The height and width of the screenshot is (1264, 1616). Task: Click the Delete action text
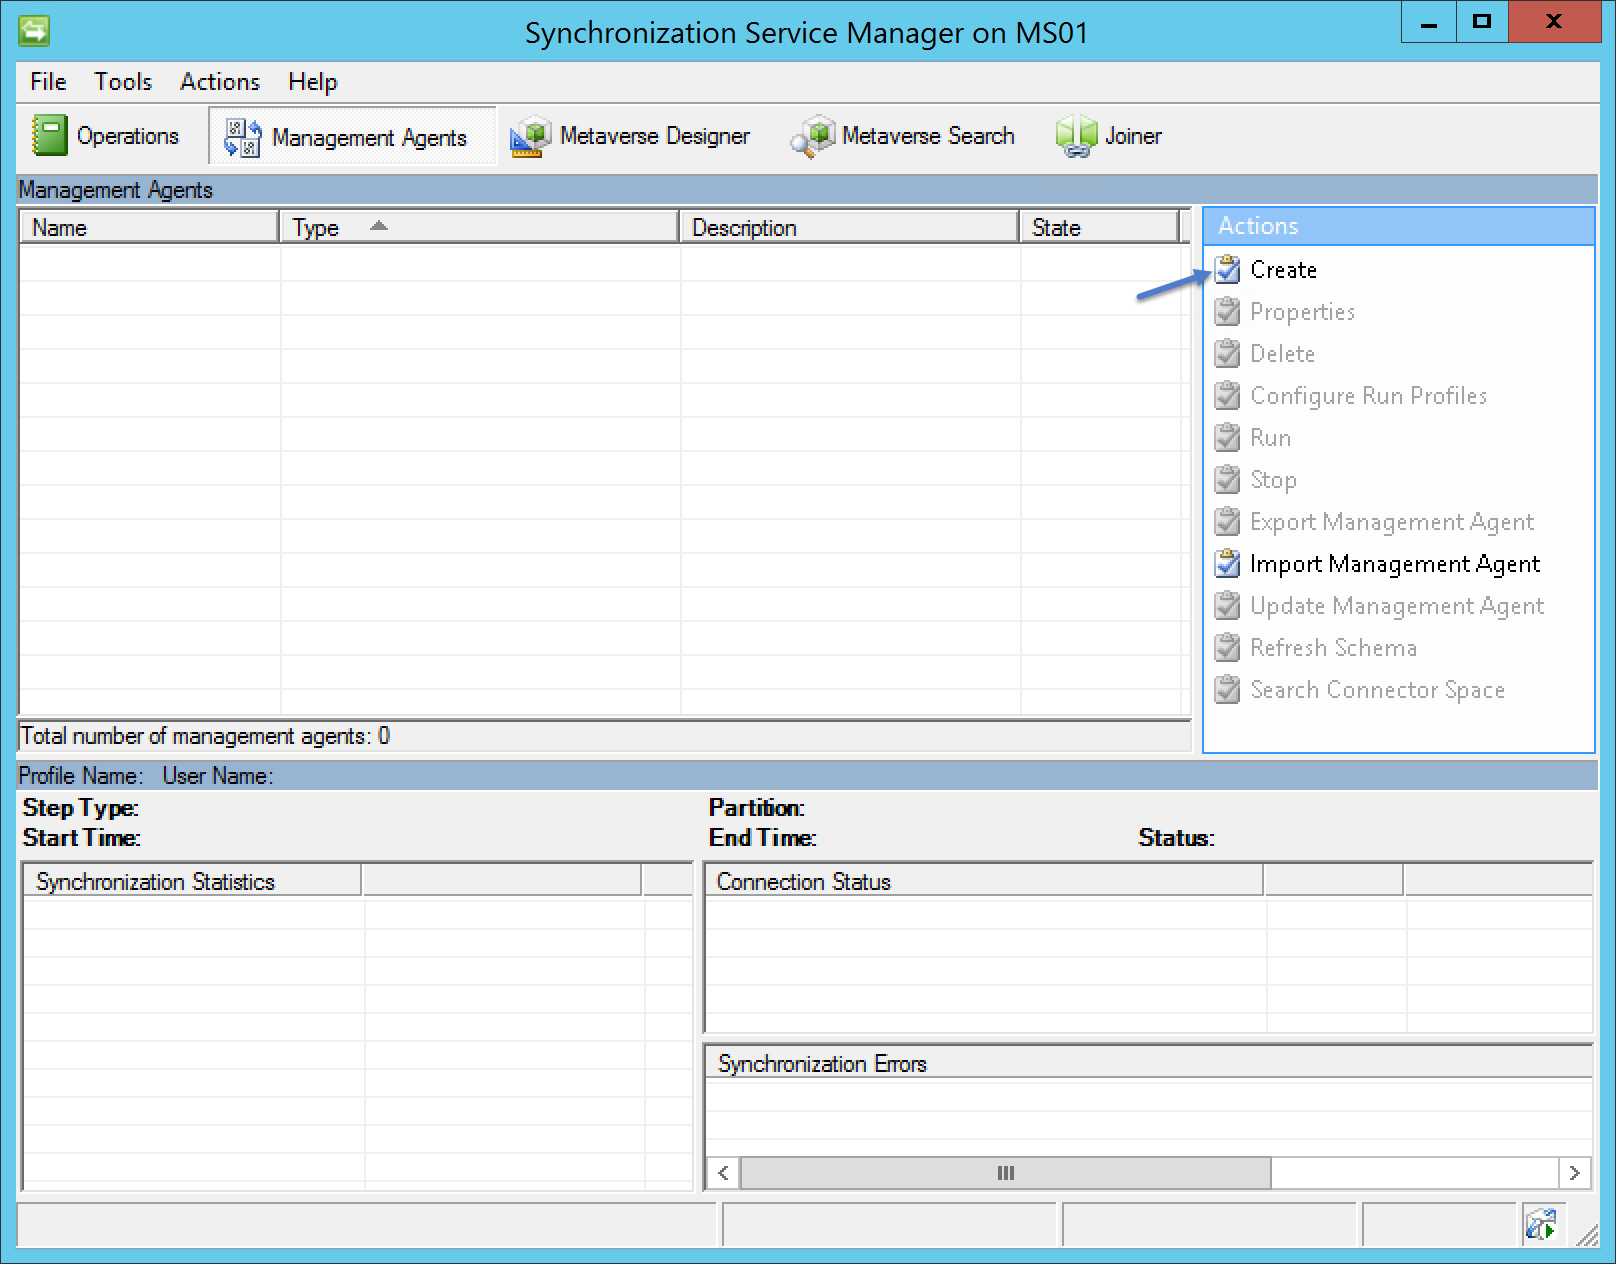pyautogui.click(x=1283, y=354)
